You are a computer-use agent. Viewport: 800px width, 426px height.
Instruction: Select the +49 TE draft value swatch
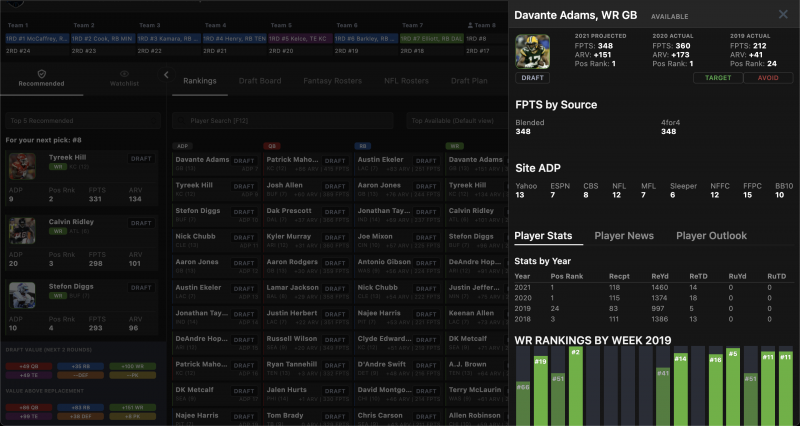coord(29,375)
